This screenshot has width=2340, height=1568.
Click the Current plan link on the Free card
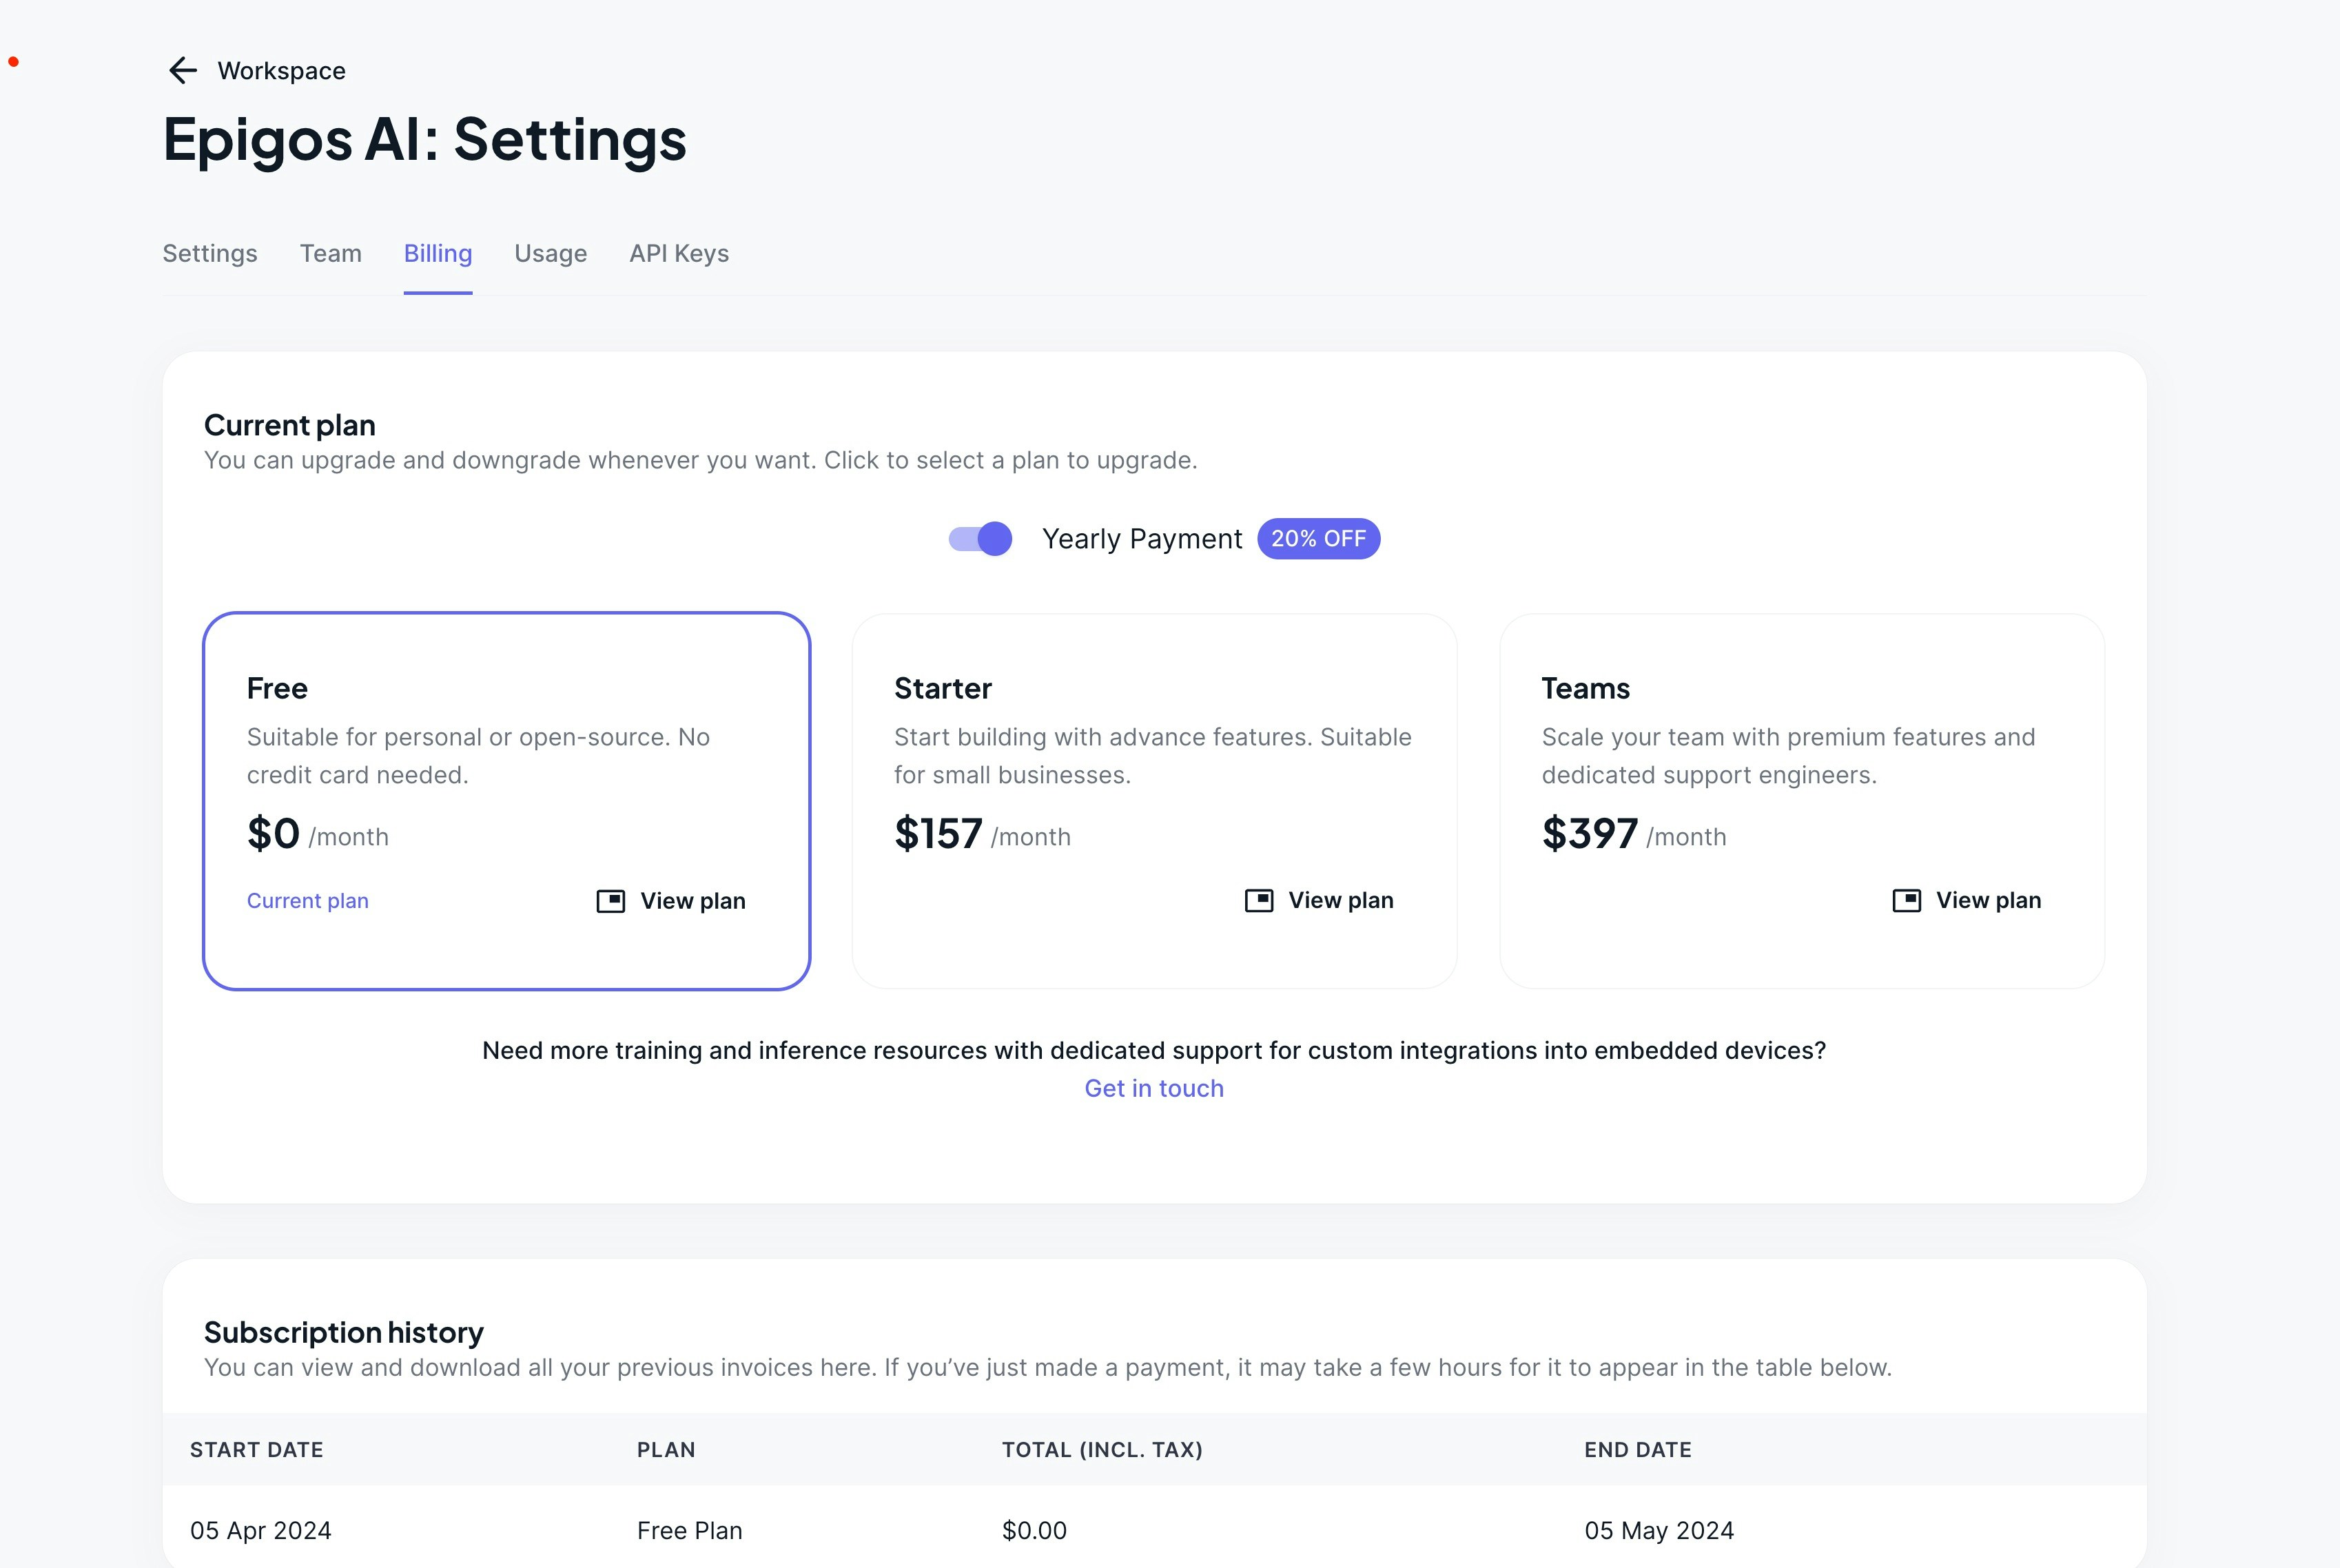[308, 900]
